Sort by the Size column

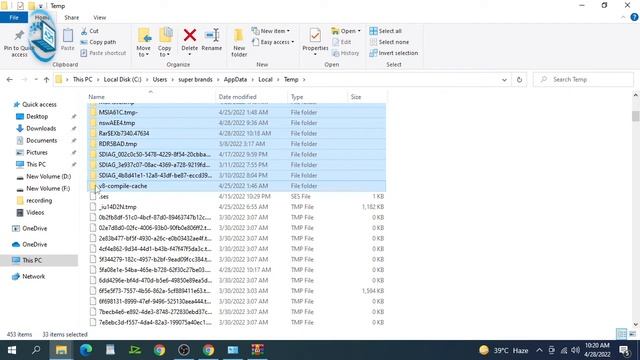tap(366, 97)
